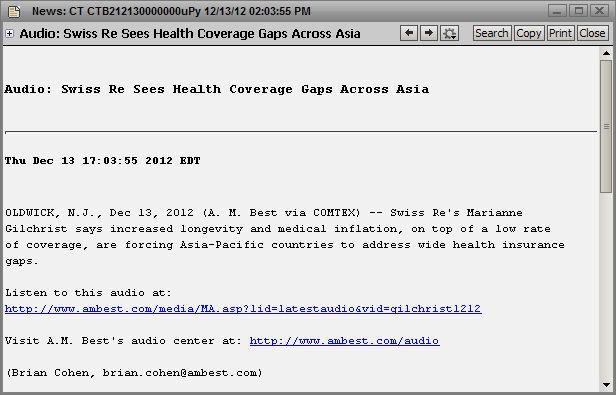Click the 'Listen to this audio at:' line
This screenshot has height=395, width=616.
click(x=88, y=293)
